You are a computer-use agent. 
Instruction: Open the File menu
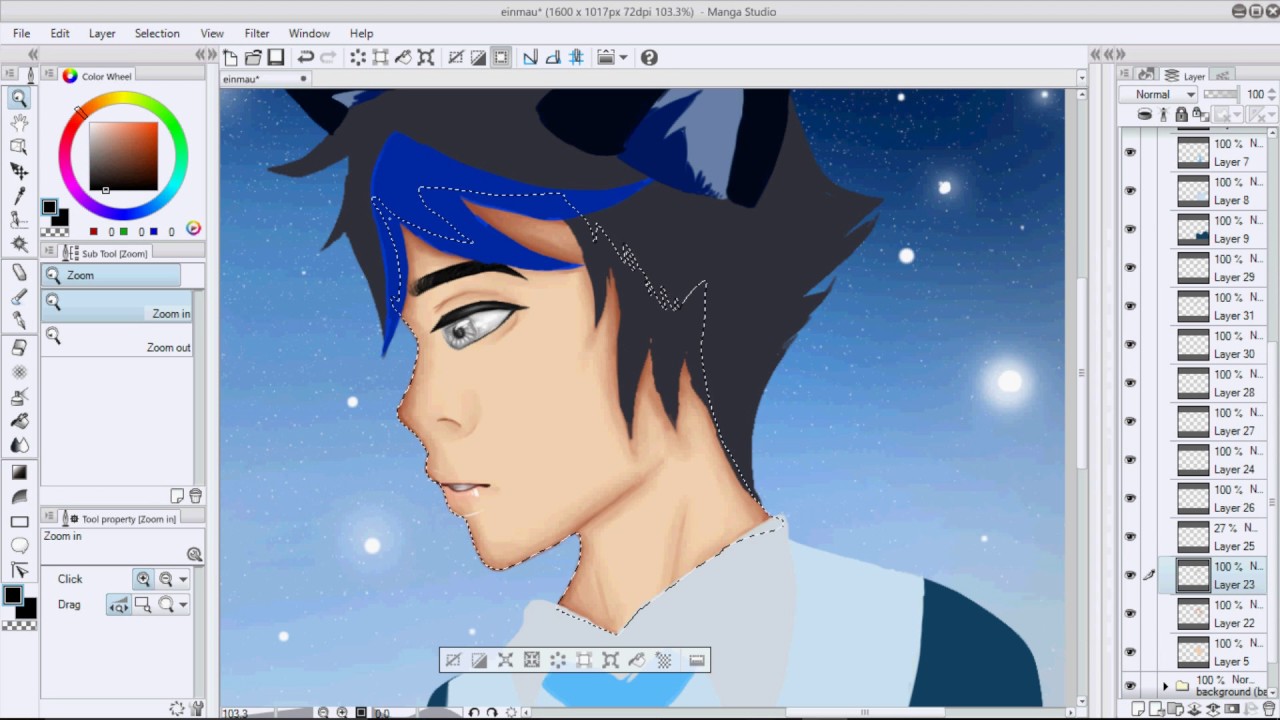tap(22, 33)
